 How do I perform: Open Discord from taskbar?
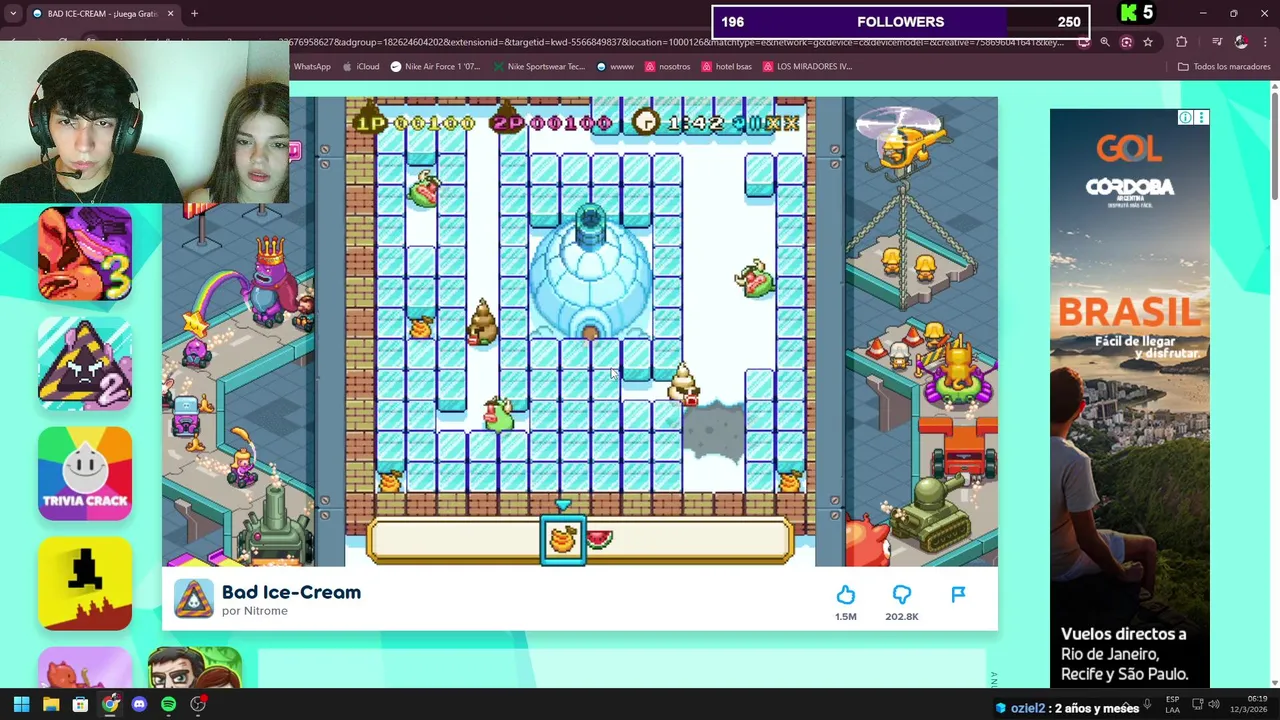pyautogui.click(x=139, y=705)
